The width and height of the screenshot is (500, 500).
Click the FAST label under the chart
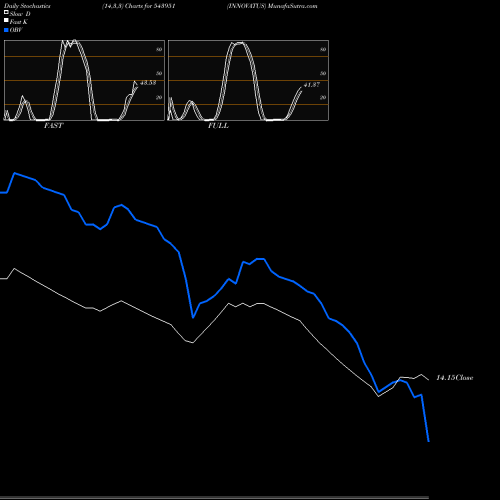53,126
